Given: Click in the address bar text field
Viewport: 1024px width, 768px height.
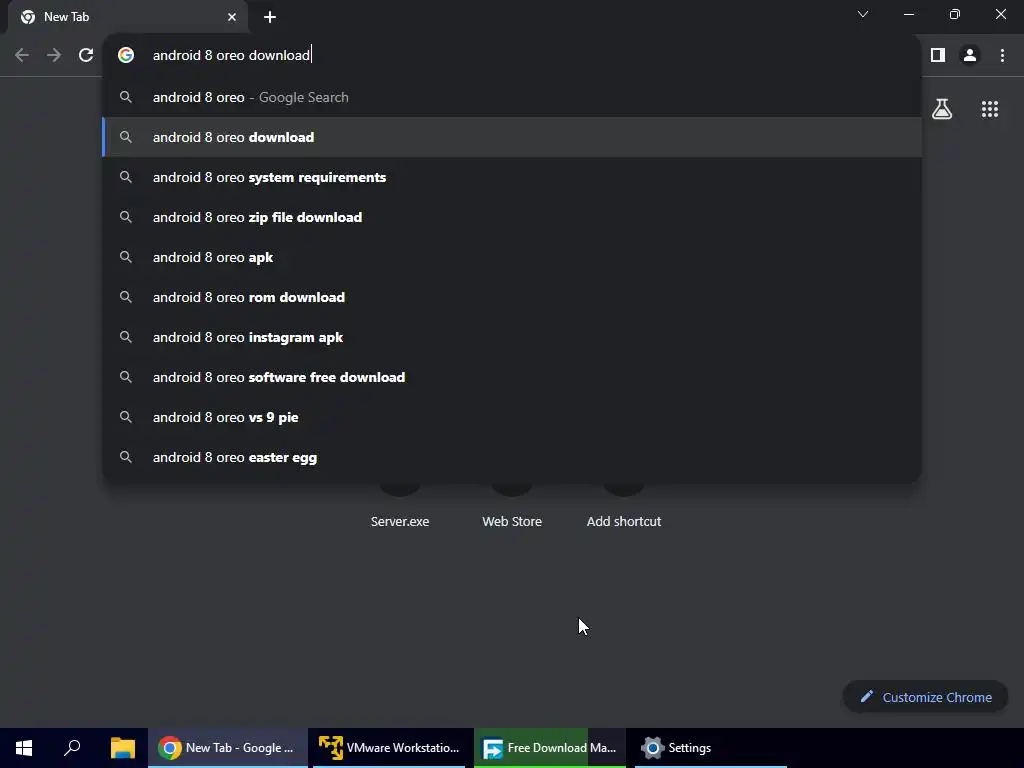Looking at the screenshot, I should pyautogui.click(x=522, y=55).
